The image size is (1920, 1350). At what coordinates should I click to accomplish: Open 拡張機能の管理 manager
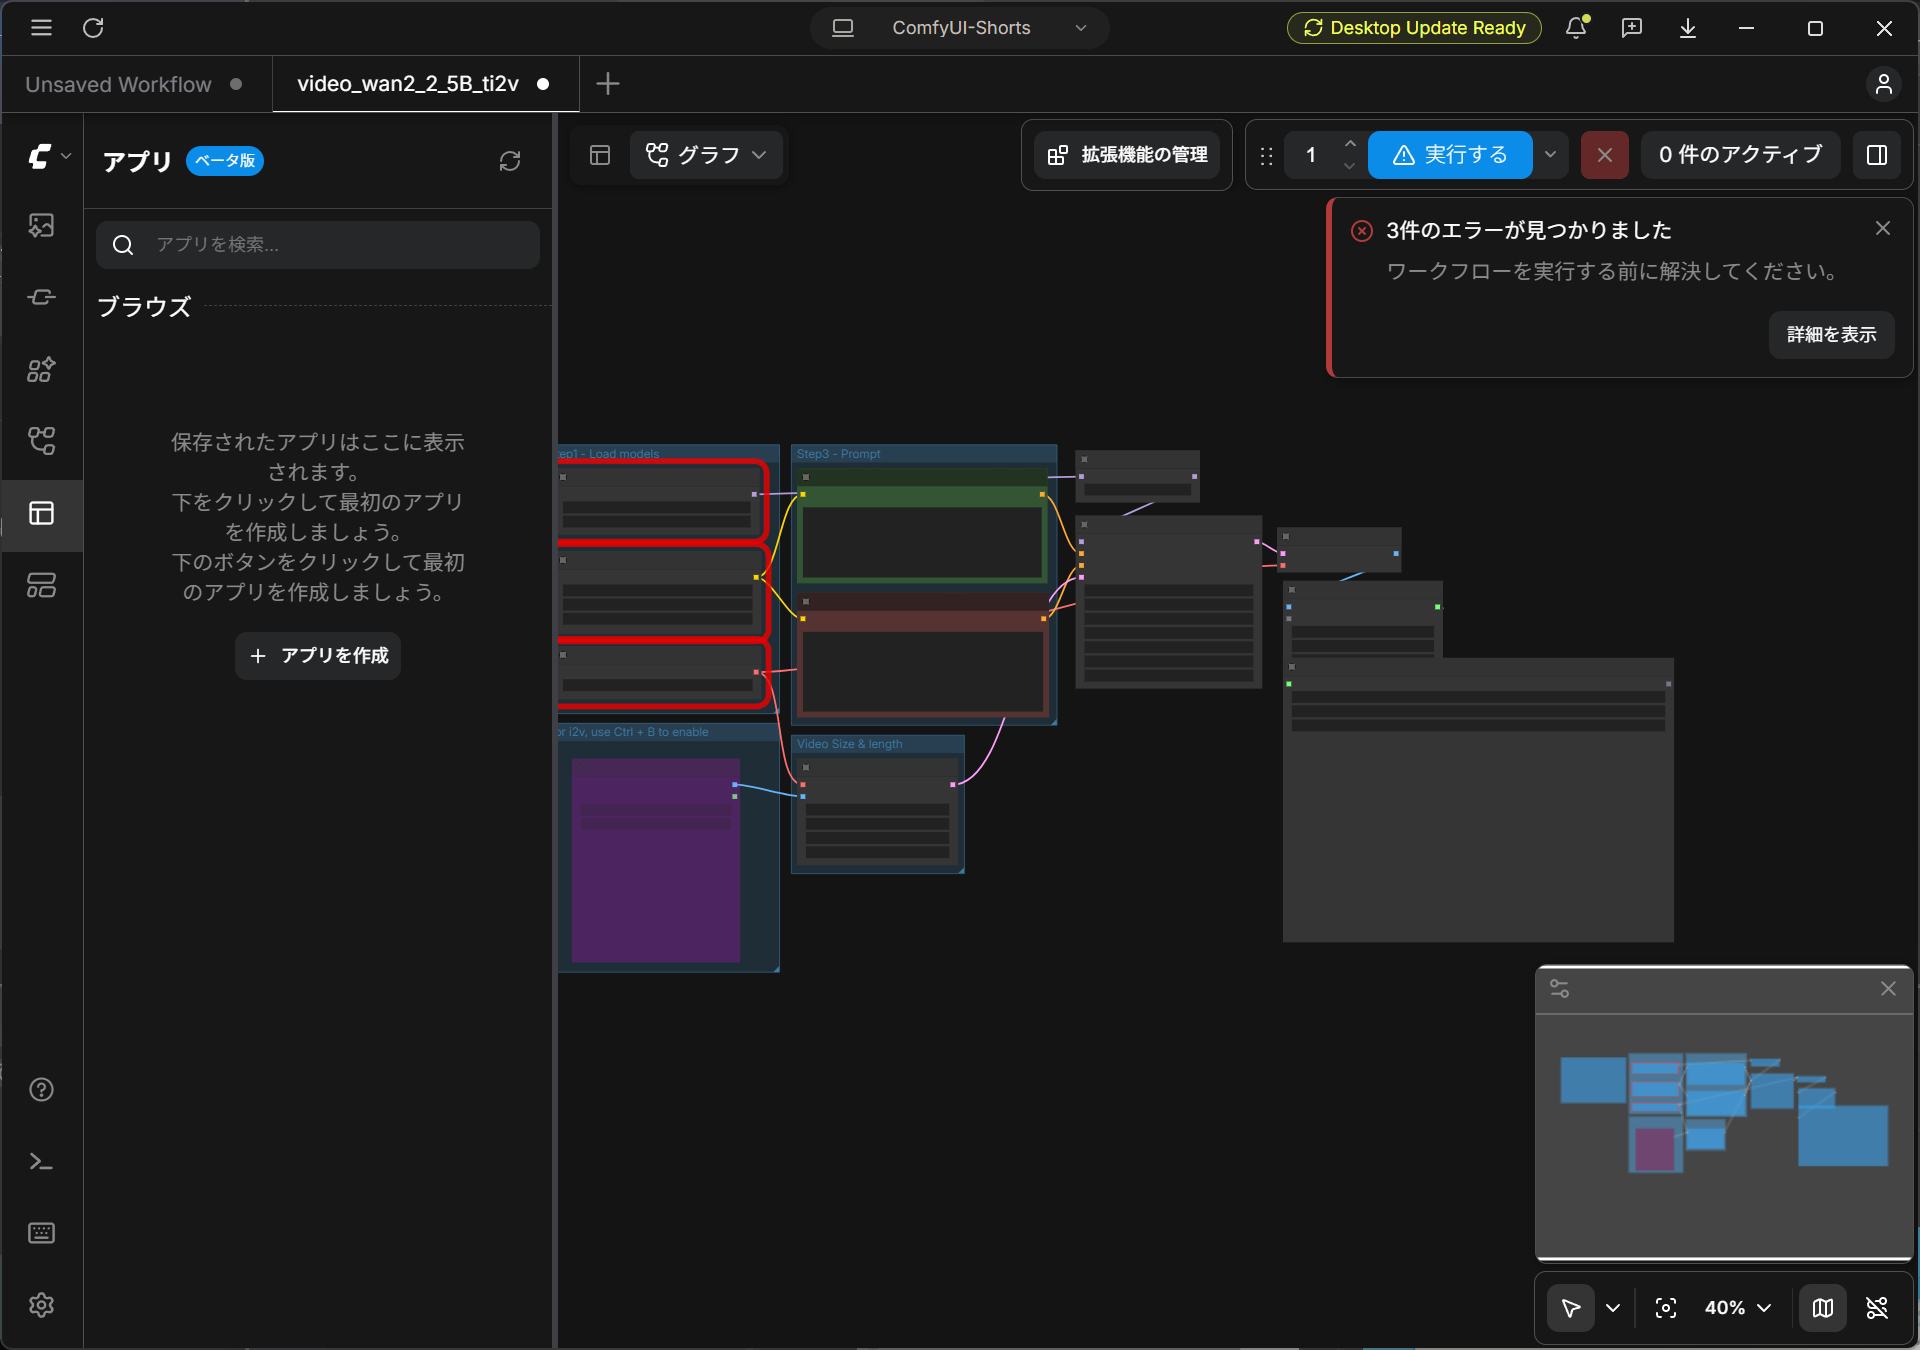click(1127, 155)
